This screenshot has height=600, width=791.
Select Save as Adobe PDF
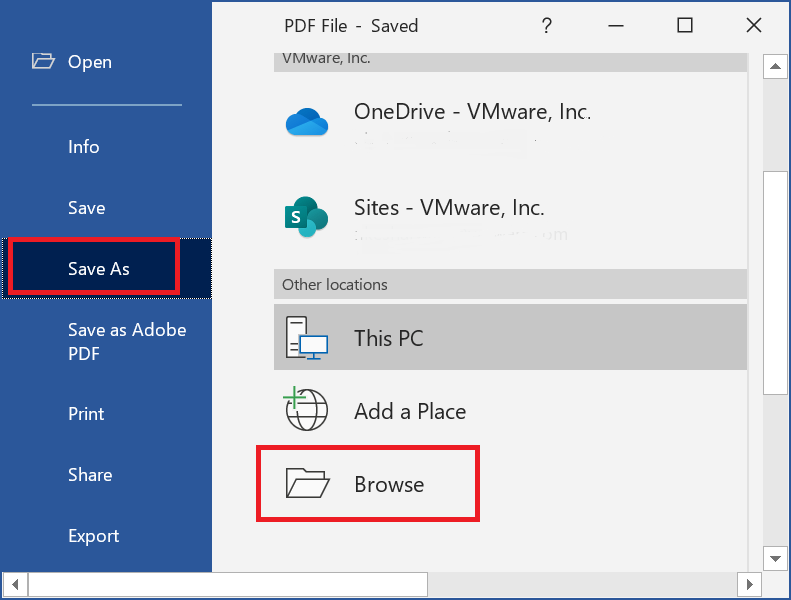(x=127, y=342)
